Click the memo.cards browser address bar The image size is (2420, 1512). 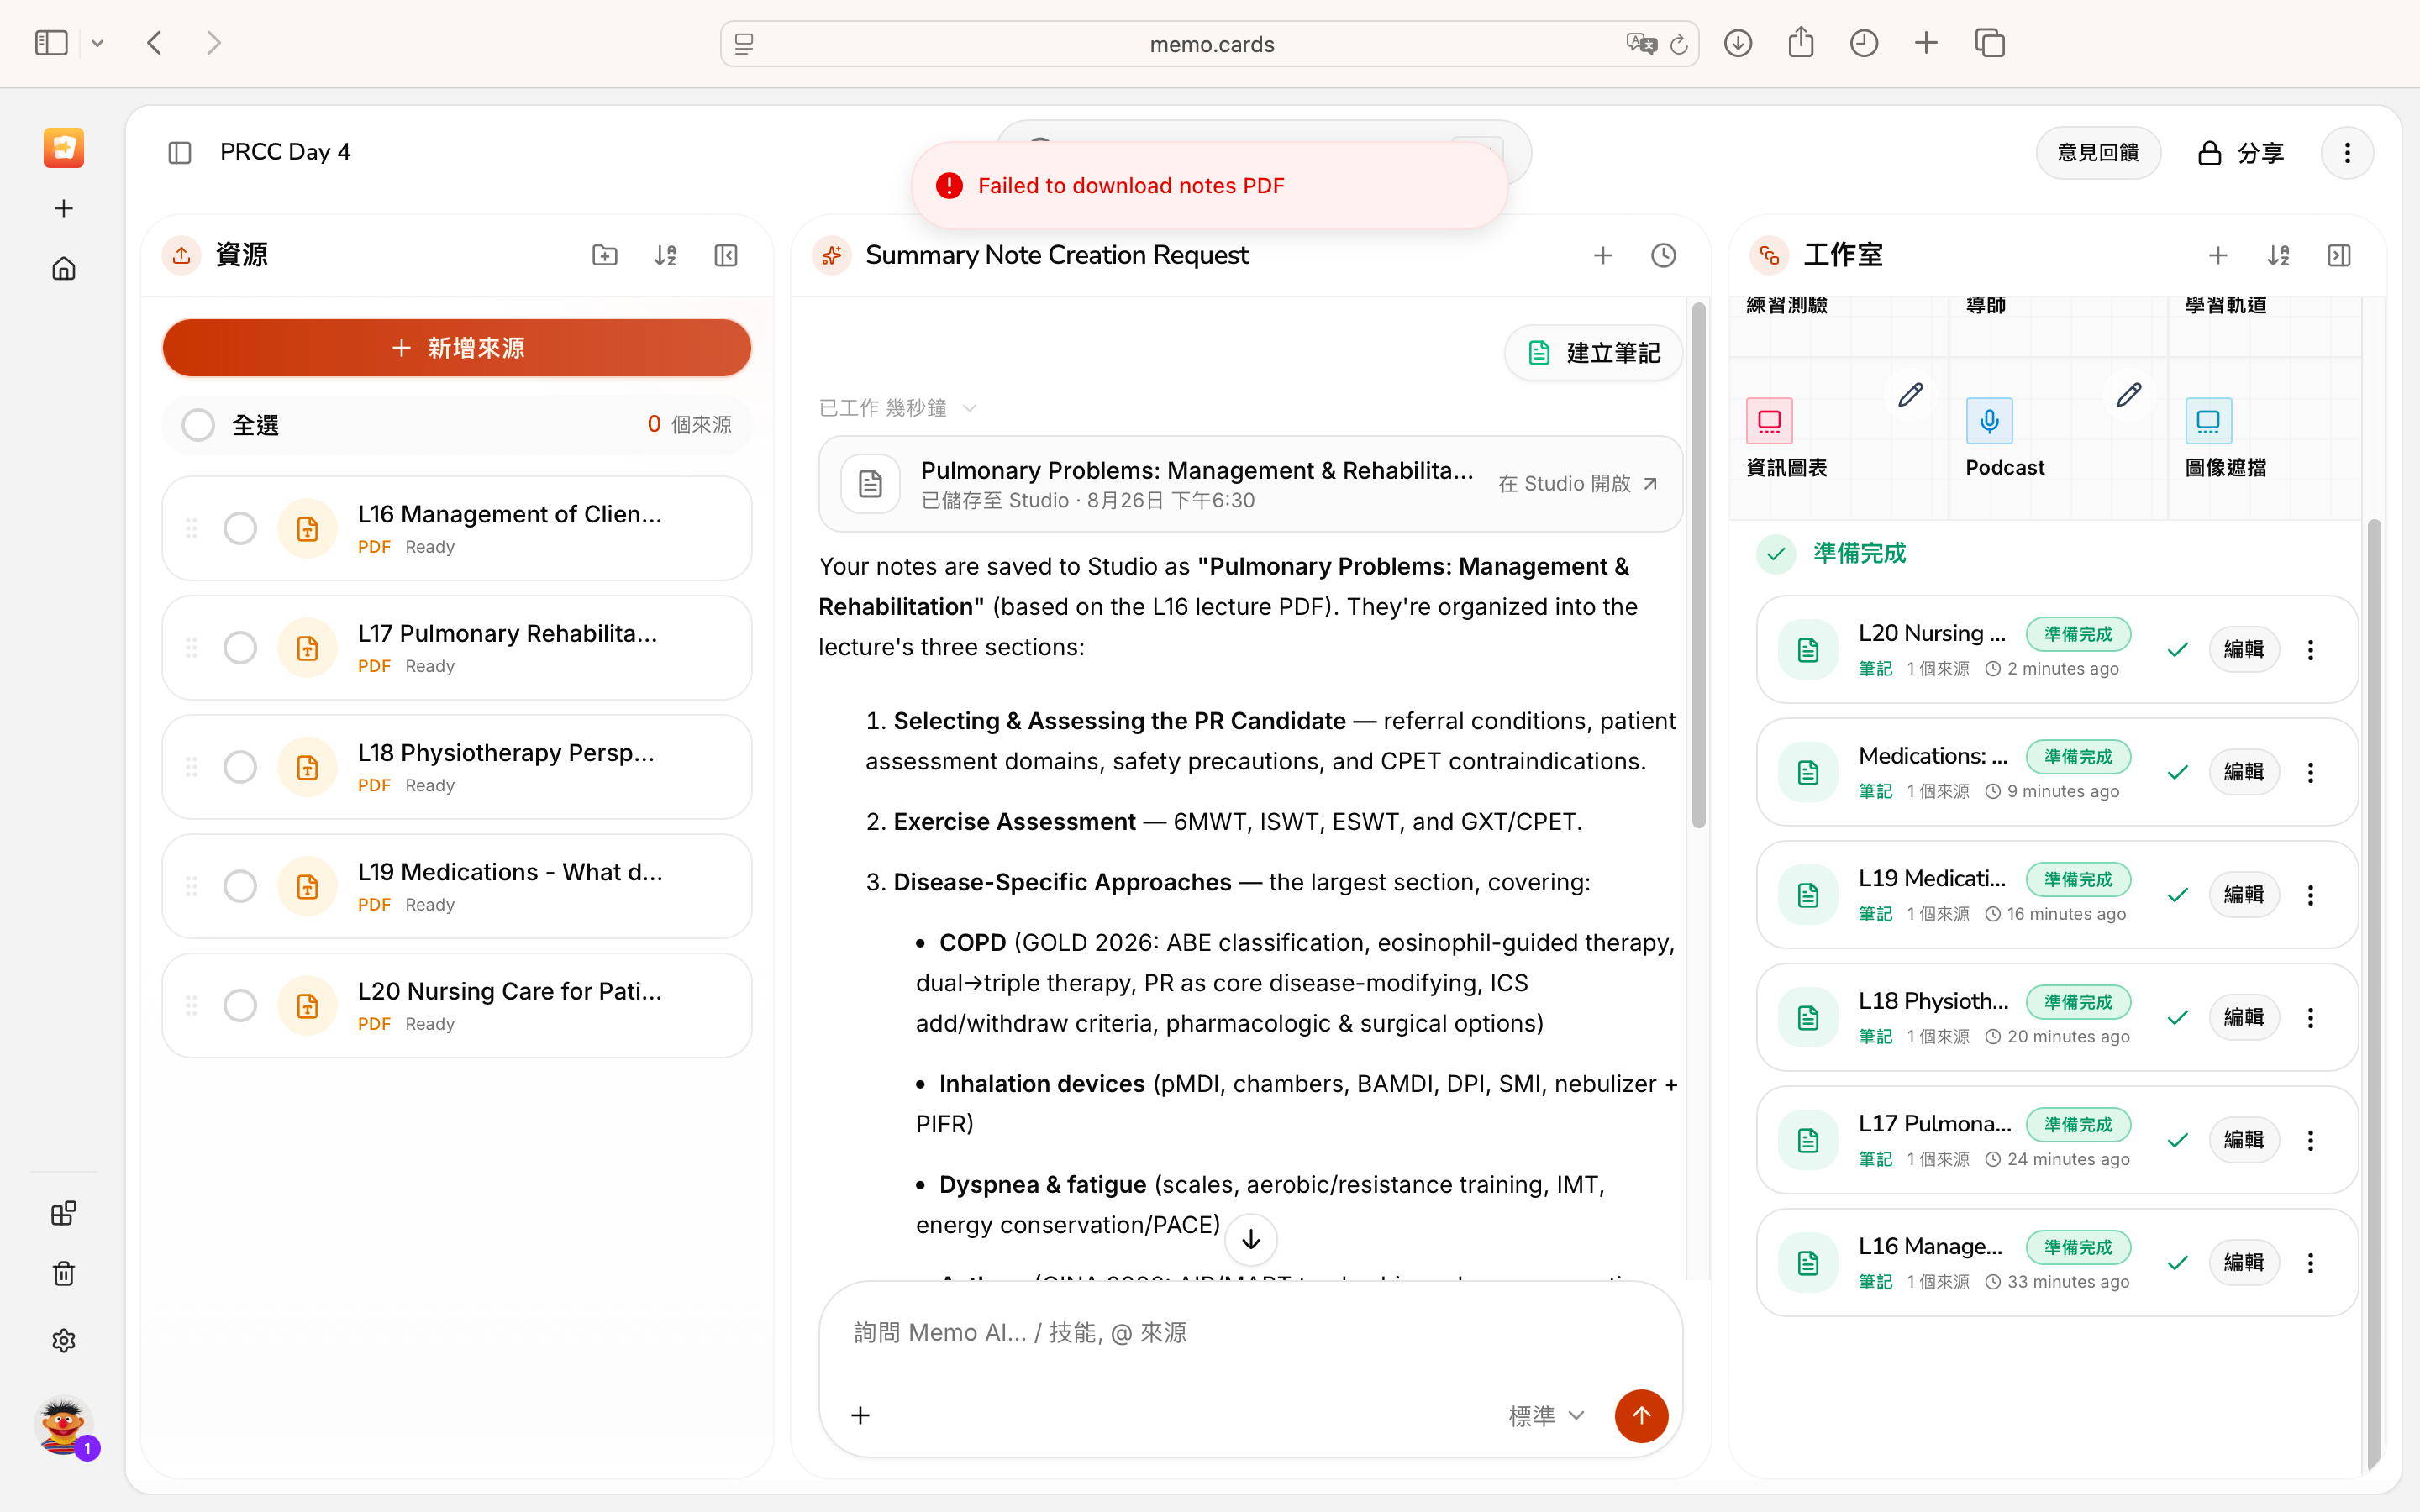coord(1209,44)
